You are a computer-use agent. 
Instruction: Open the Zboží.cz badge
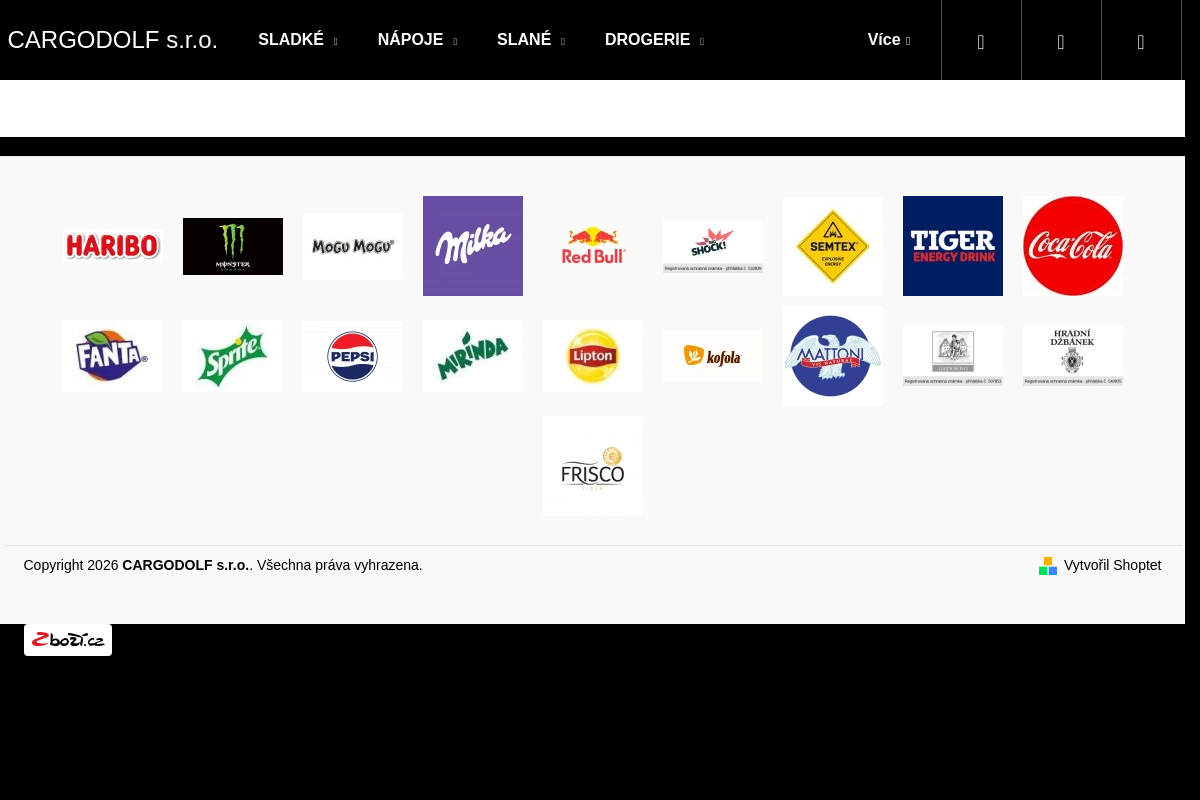point(68,640)
